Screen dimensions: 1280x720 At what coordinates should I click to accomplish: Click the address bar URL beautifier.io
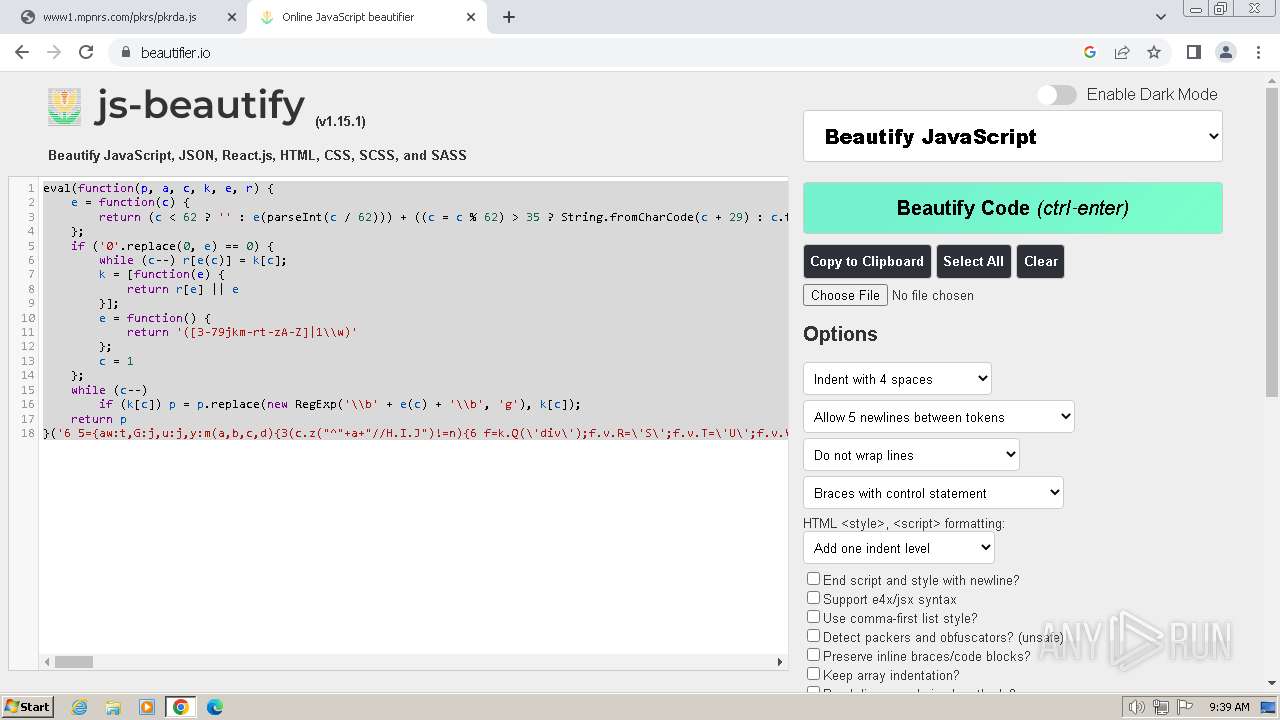[175, 53]
